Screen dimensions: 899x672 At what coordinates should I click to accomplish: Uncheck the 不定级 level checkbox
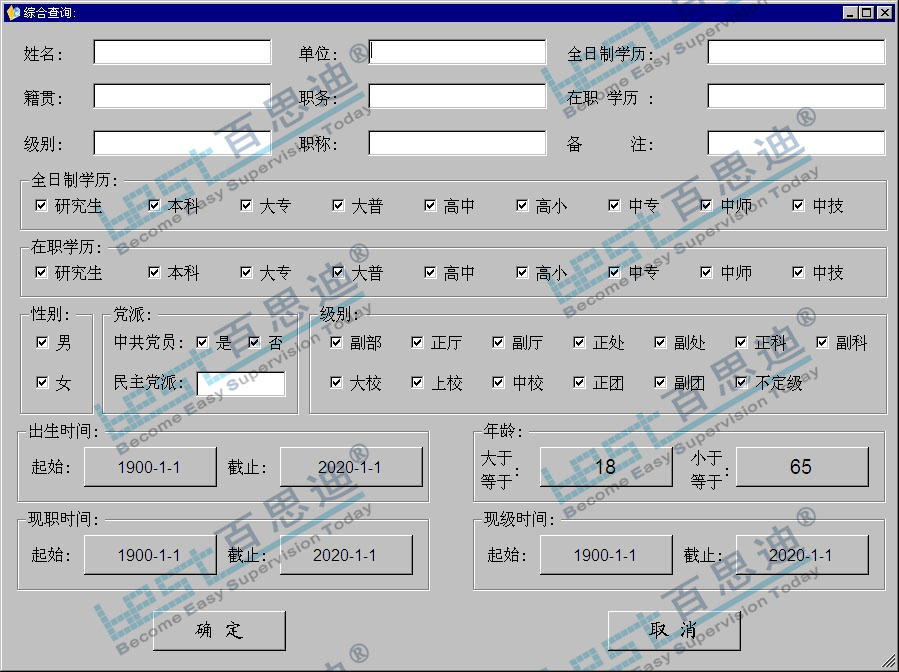click(741, 382)
